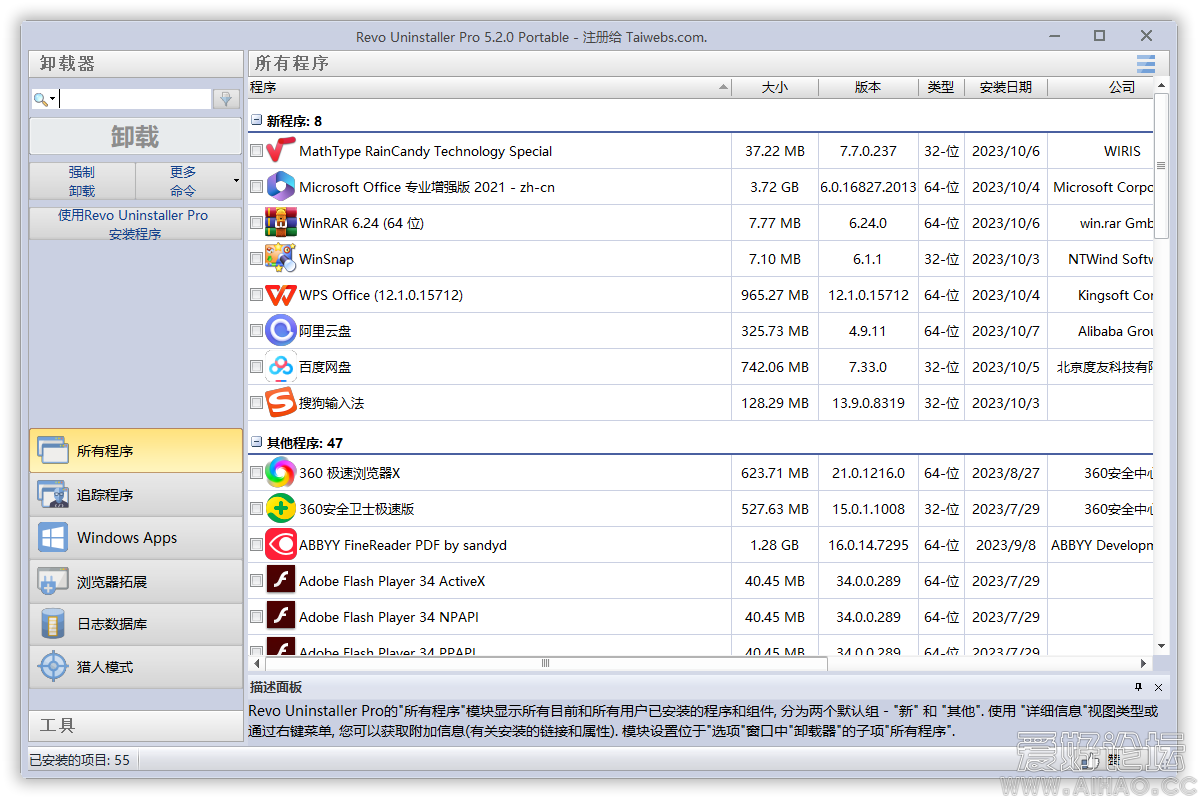The width and height of the screenshot is (1198, 799).
Task: Click the Microsoft Office program icon
Action: click(281, 187)
